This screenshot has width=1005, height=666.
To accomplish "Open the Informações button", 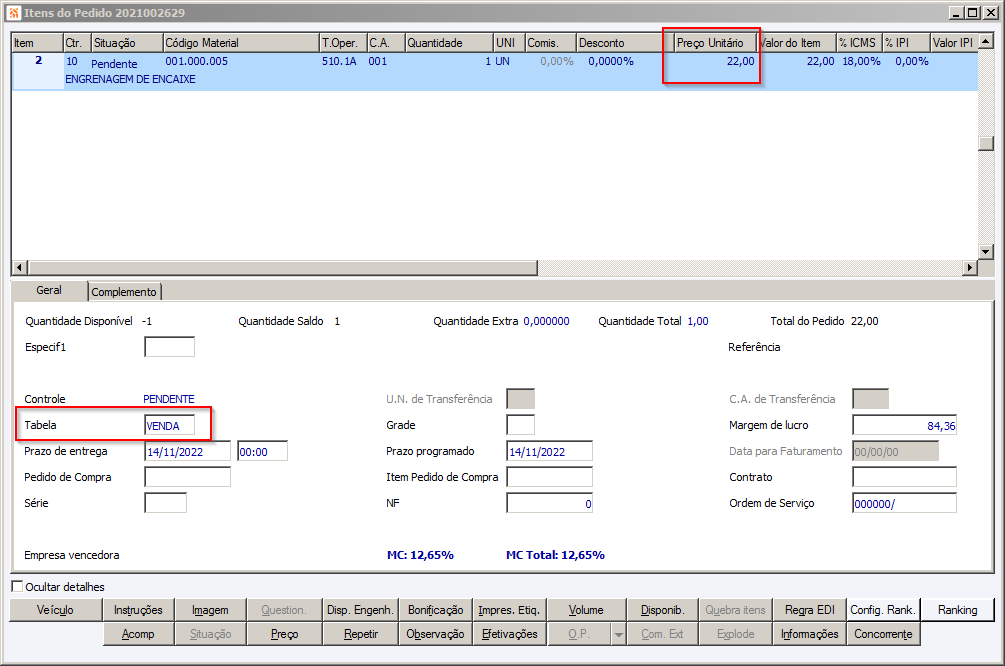I will pos(810,635).
